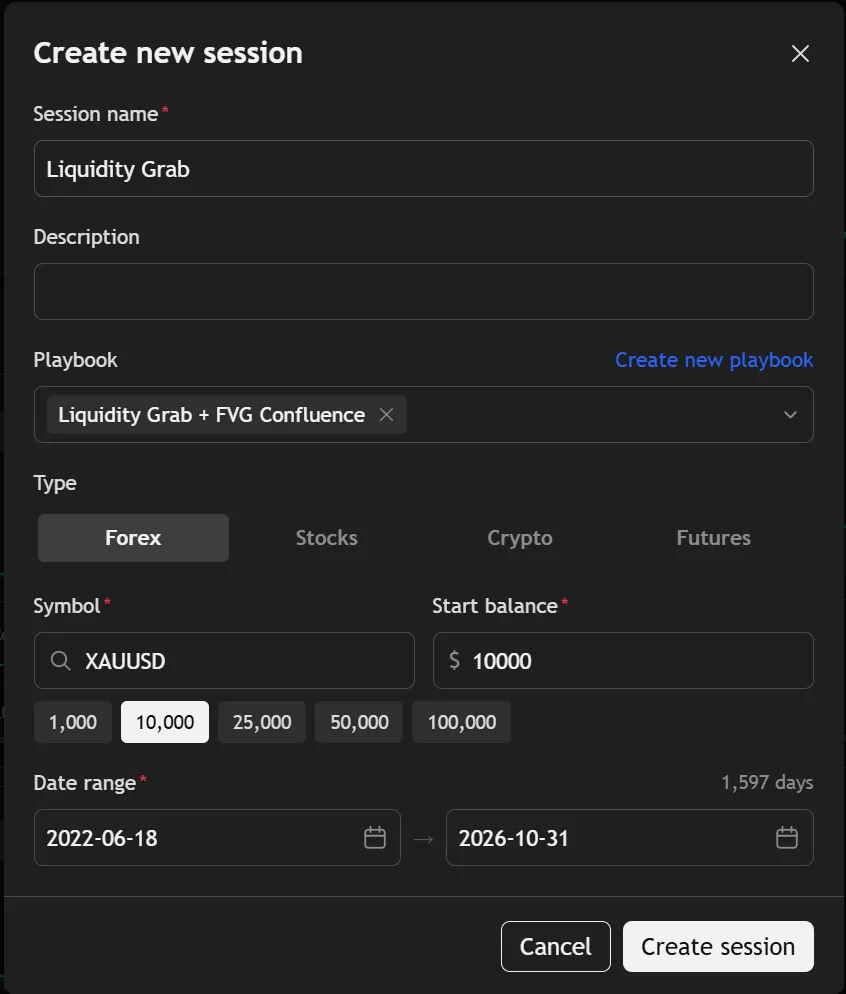This screenshot has width=846, height=994.
Task: Click the 2022-06-18 start date field
Action: pyautogui.click(x=217, y=837)
